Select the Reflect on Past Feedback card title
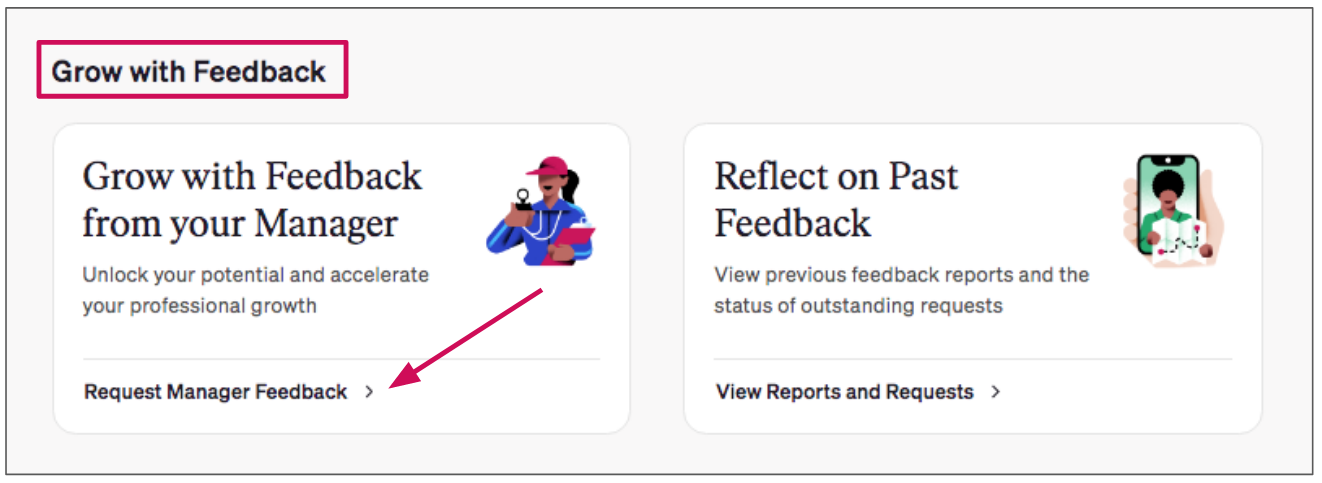The image size is (1322, 483). click(x=836, y=200)
